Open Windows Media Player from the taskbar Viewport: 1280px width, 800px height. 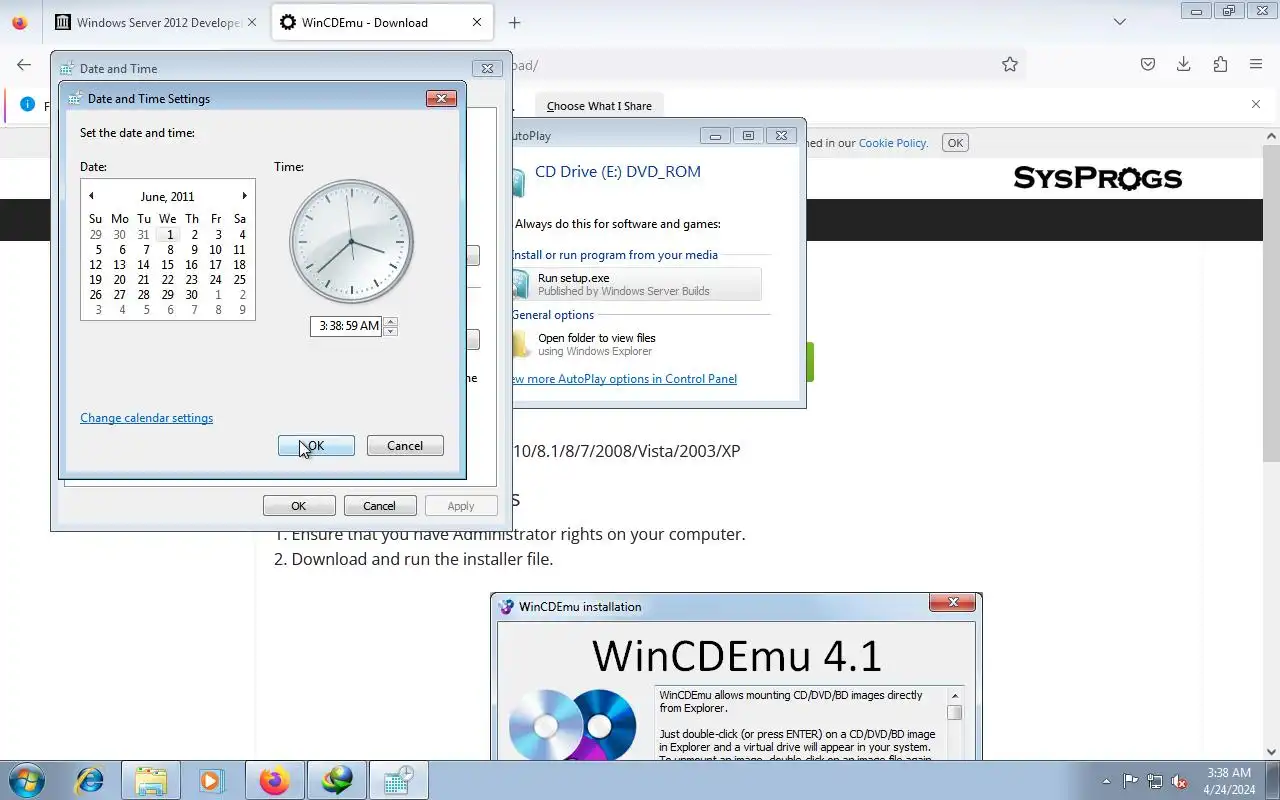[212, 780]
